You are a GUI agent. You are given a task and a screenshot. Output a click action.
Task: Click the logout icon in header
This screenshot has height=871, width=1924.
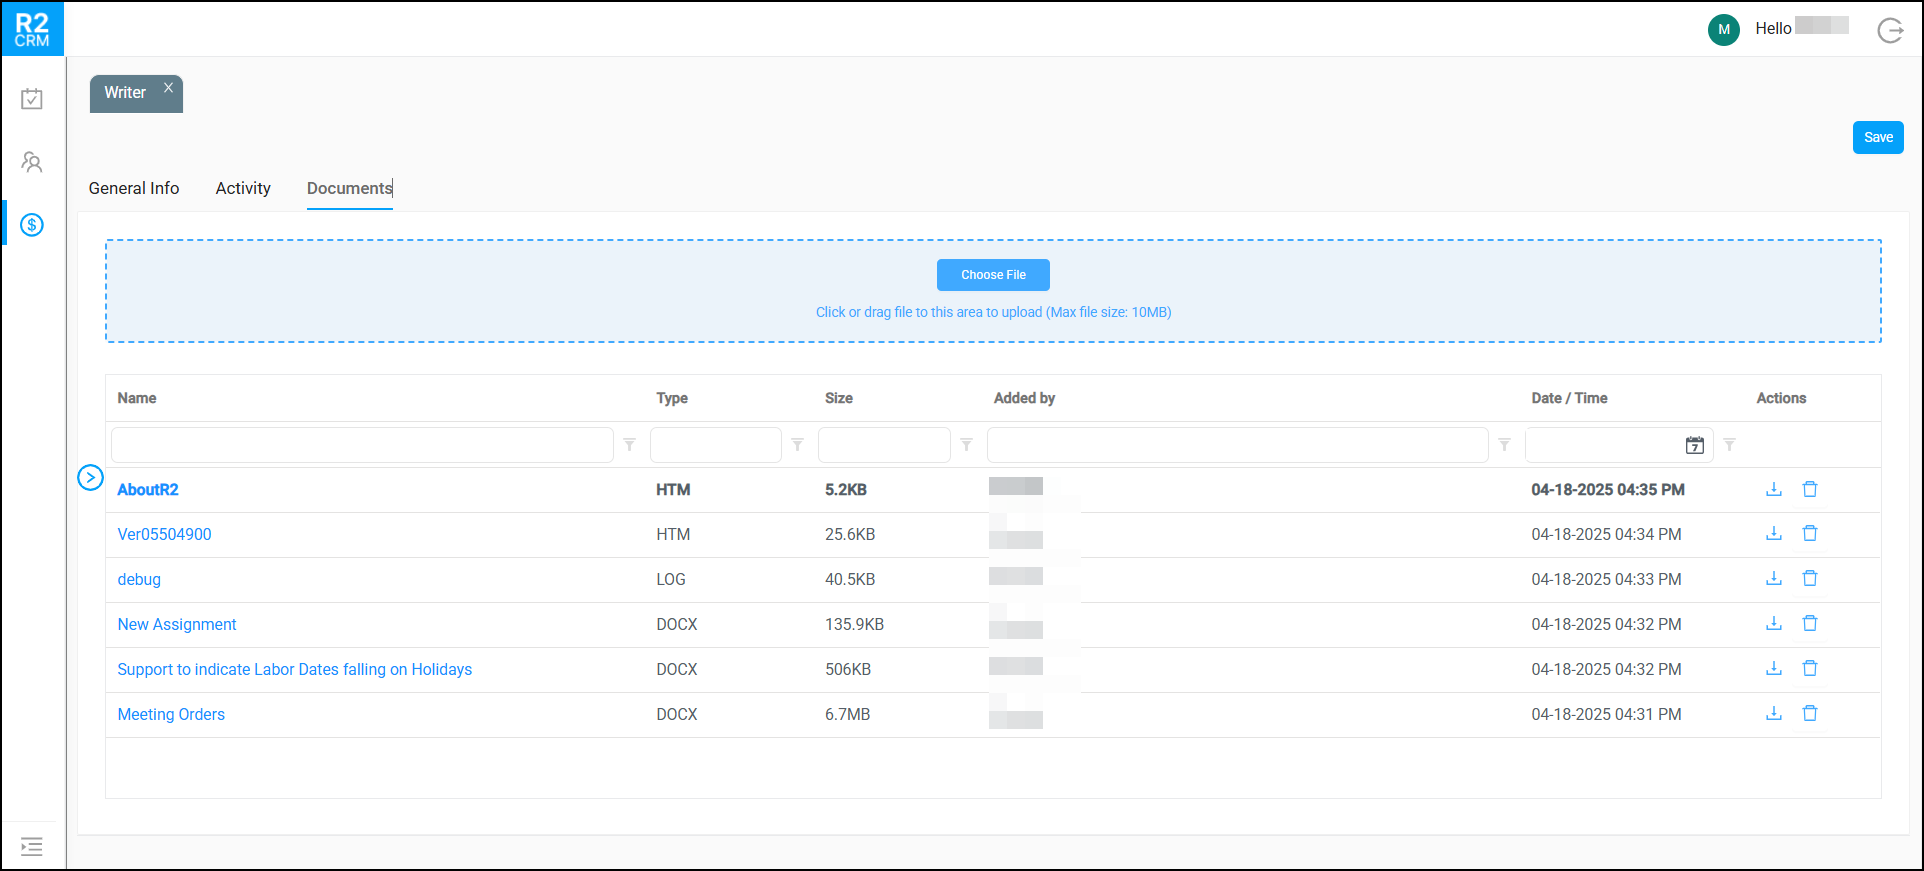[x=1890, y=30]
